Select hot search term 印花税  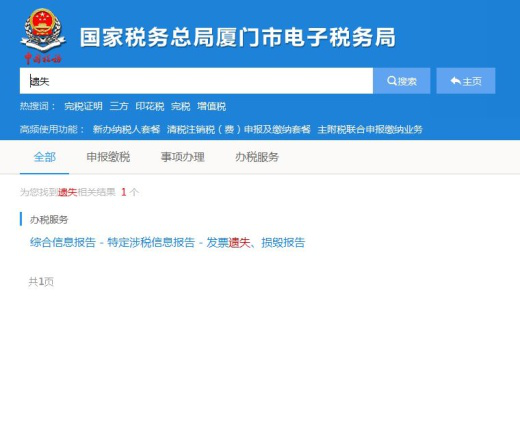[x=150, y=106]
